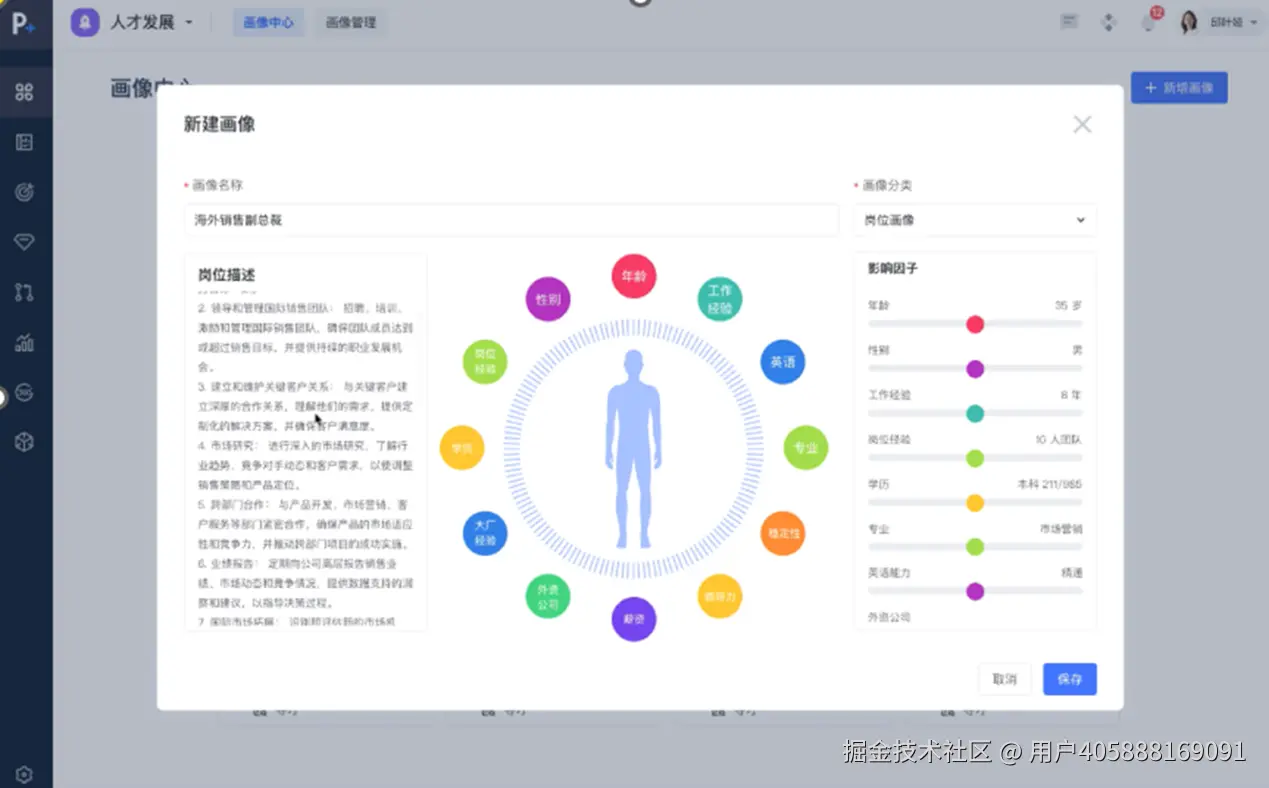Viewport: 1269px width, 788px height.
Task: Open the apps grid sidebar icon
Action: point(25,92)
